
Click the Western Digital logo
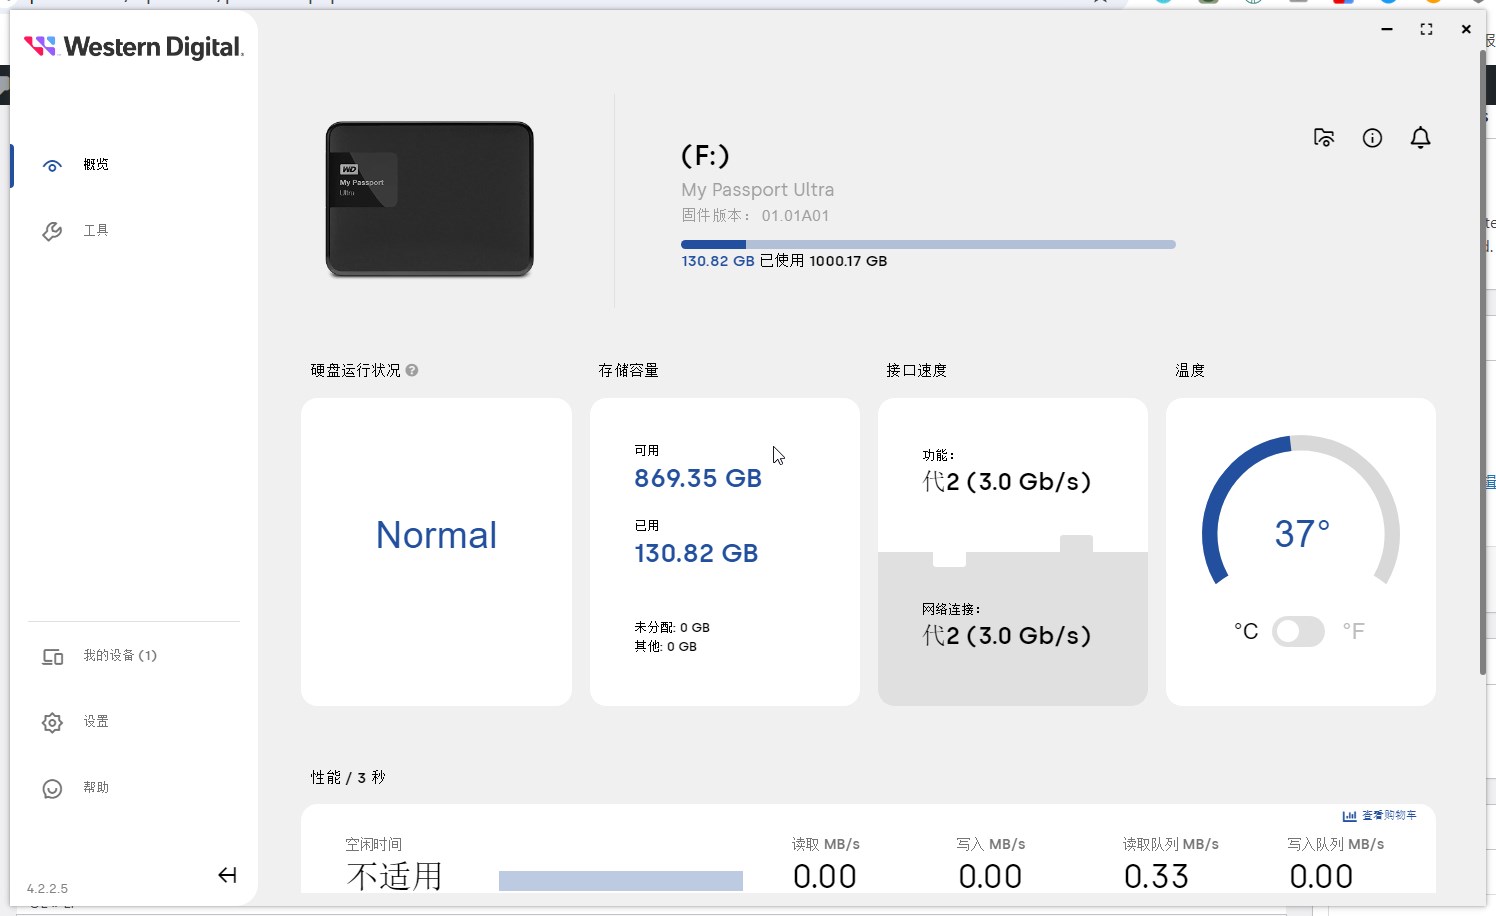(x=134, y=46)
